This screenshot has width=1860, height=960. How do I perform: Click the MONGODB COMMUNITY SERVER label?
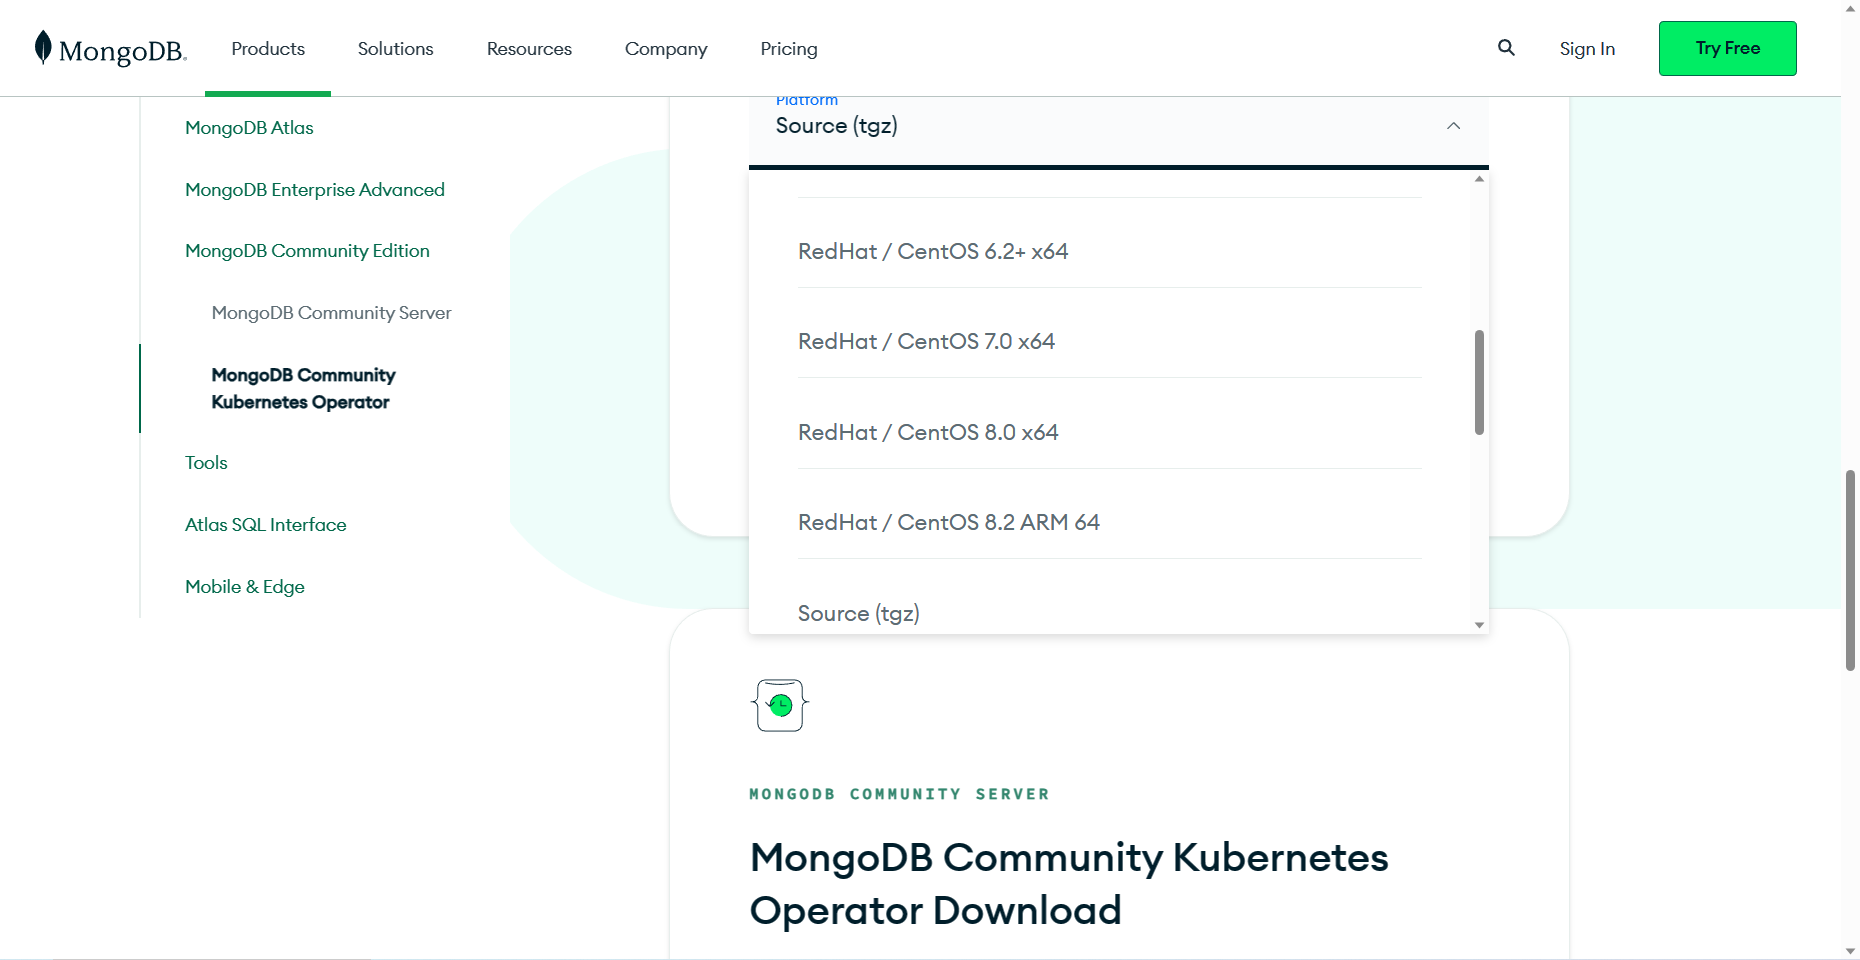pyautogui.click(x=899, y=794)
